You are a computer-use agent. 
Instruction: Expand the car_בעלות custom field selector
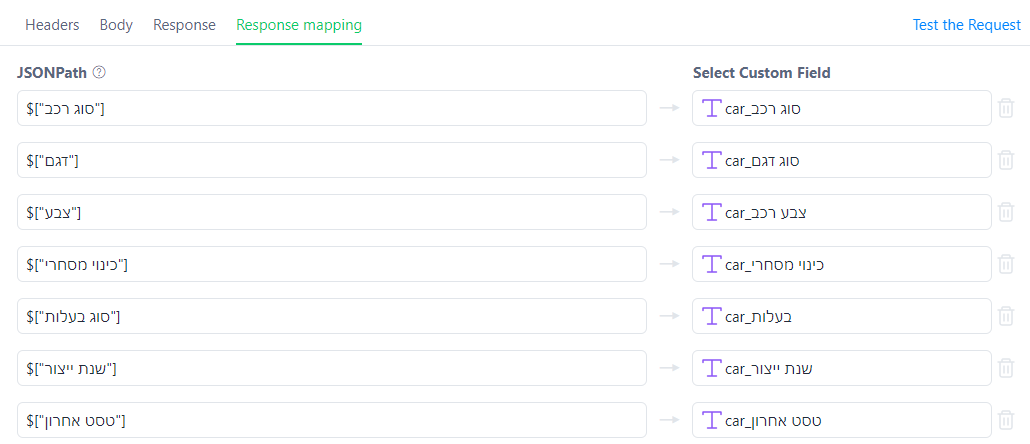pyautogui.click(x=841, y=316)
